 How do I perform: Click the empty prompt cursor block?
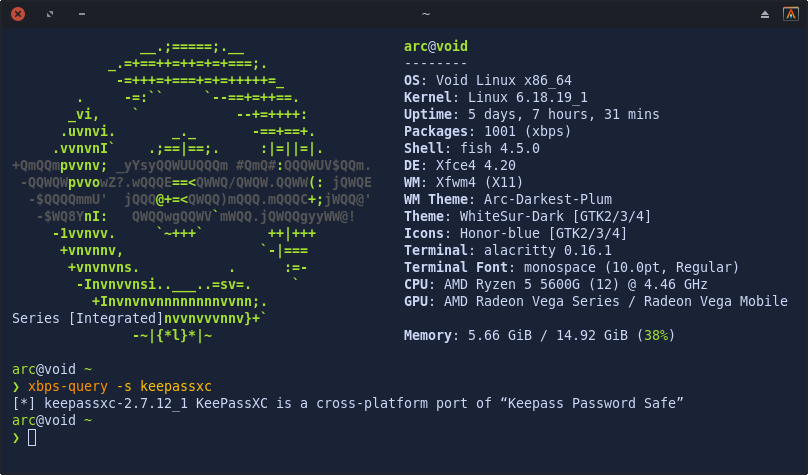[x=32, y=437]
